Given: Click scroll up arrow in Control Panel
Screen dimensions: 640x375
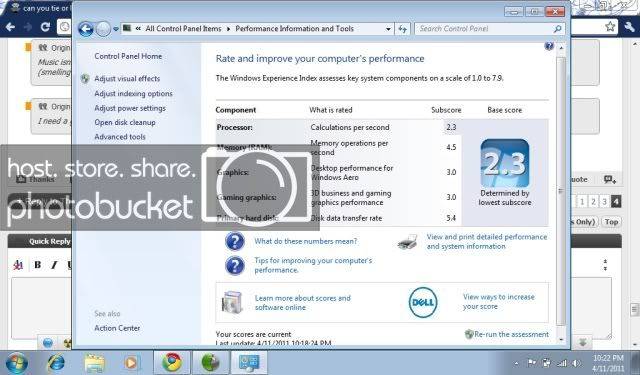Looking at the screenshot, I should 561,48.
